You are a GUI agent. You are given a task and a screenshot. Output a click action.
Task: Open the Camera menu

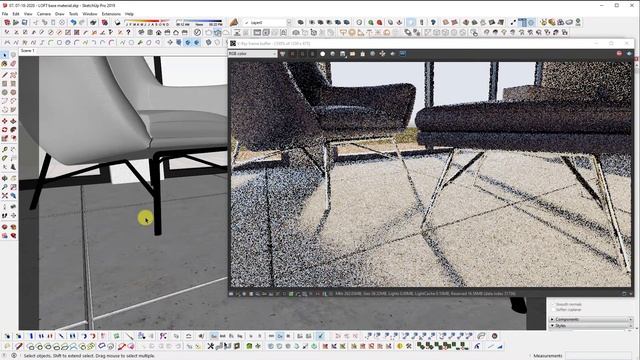[x=44, y=14]
